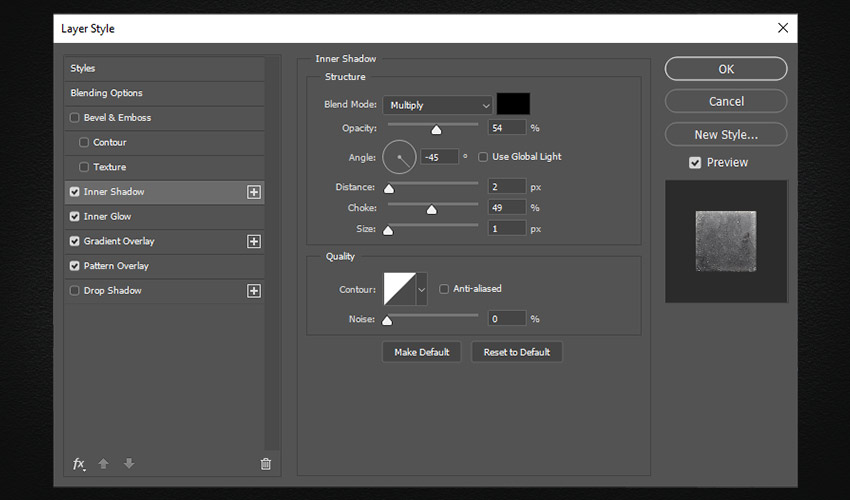The height and width of the screenshot is (500, 850).
Task: Open the Blend Mode Multiply dropdown
Action: click(436, 105)
